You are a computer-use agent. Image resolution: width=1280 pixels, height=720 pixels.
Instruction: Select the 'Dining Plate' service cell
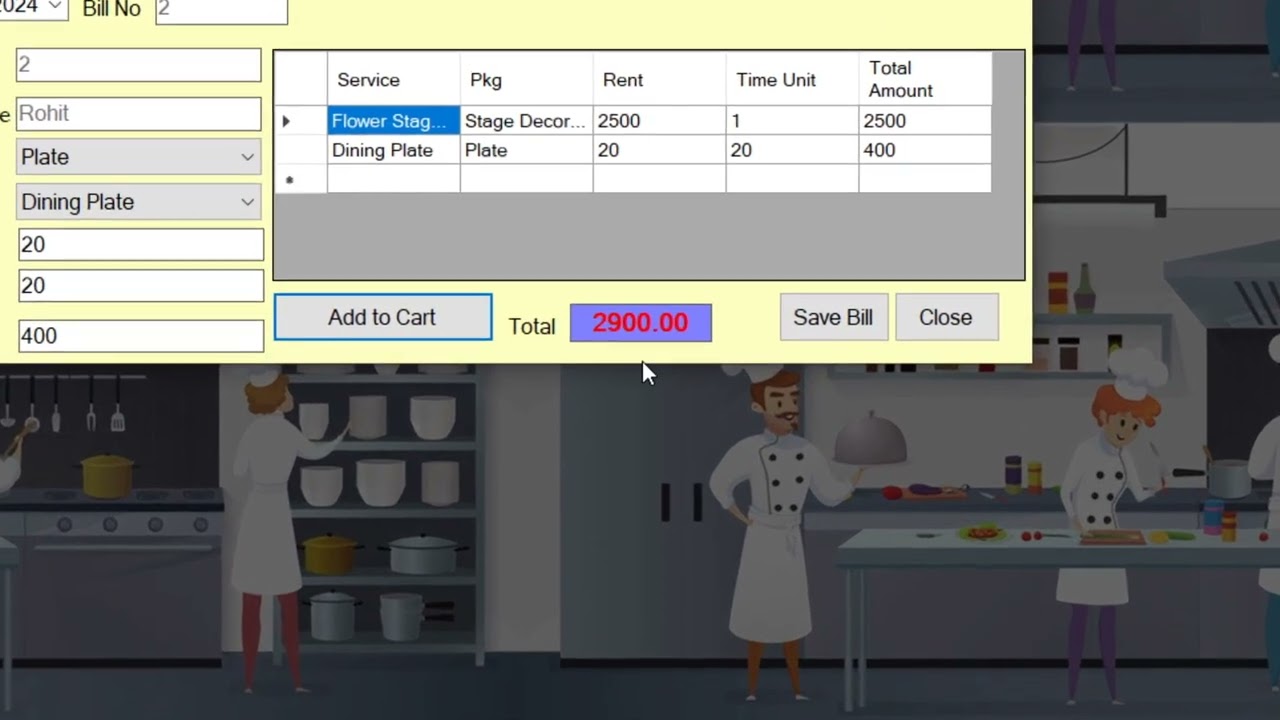[394, 150]
